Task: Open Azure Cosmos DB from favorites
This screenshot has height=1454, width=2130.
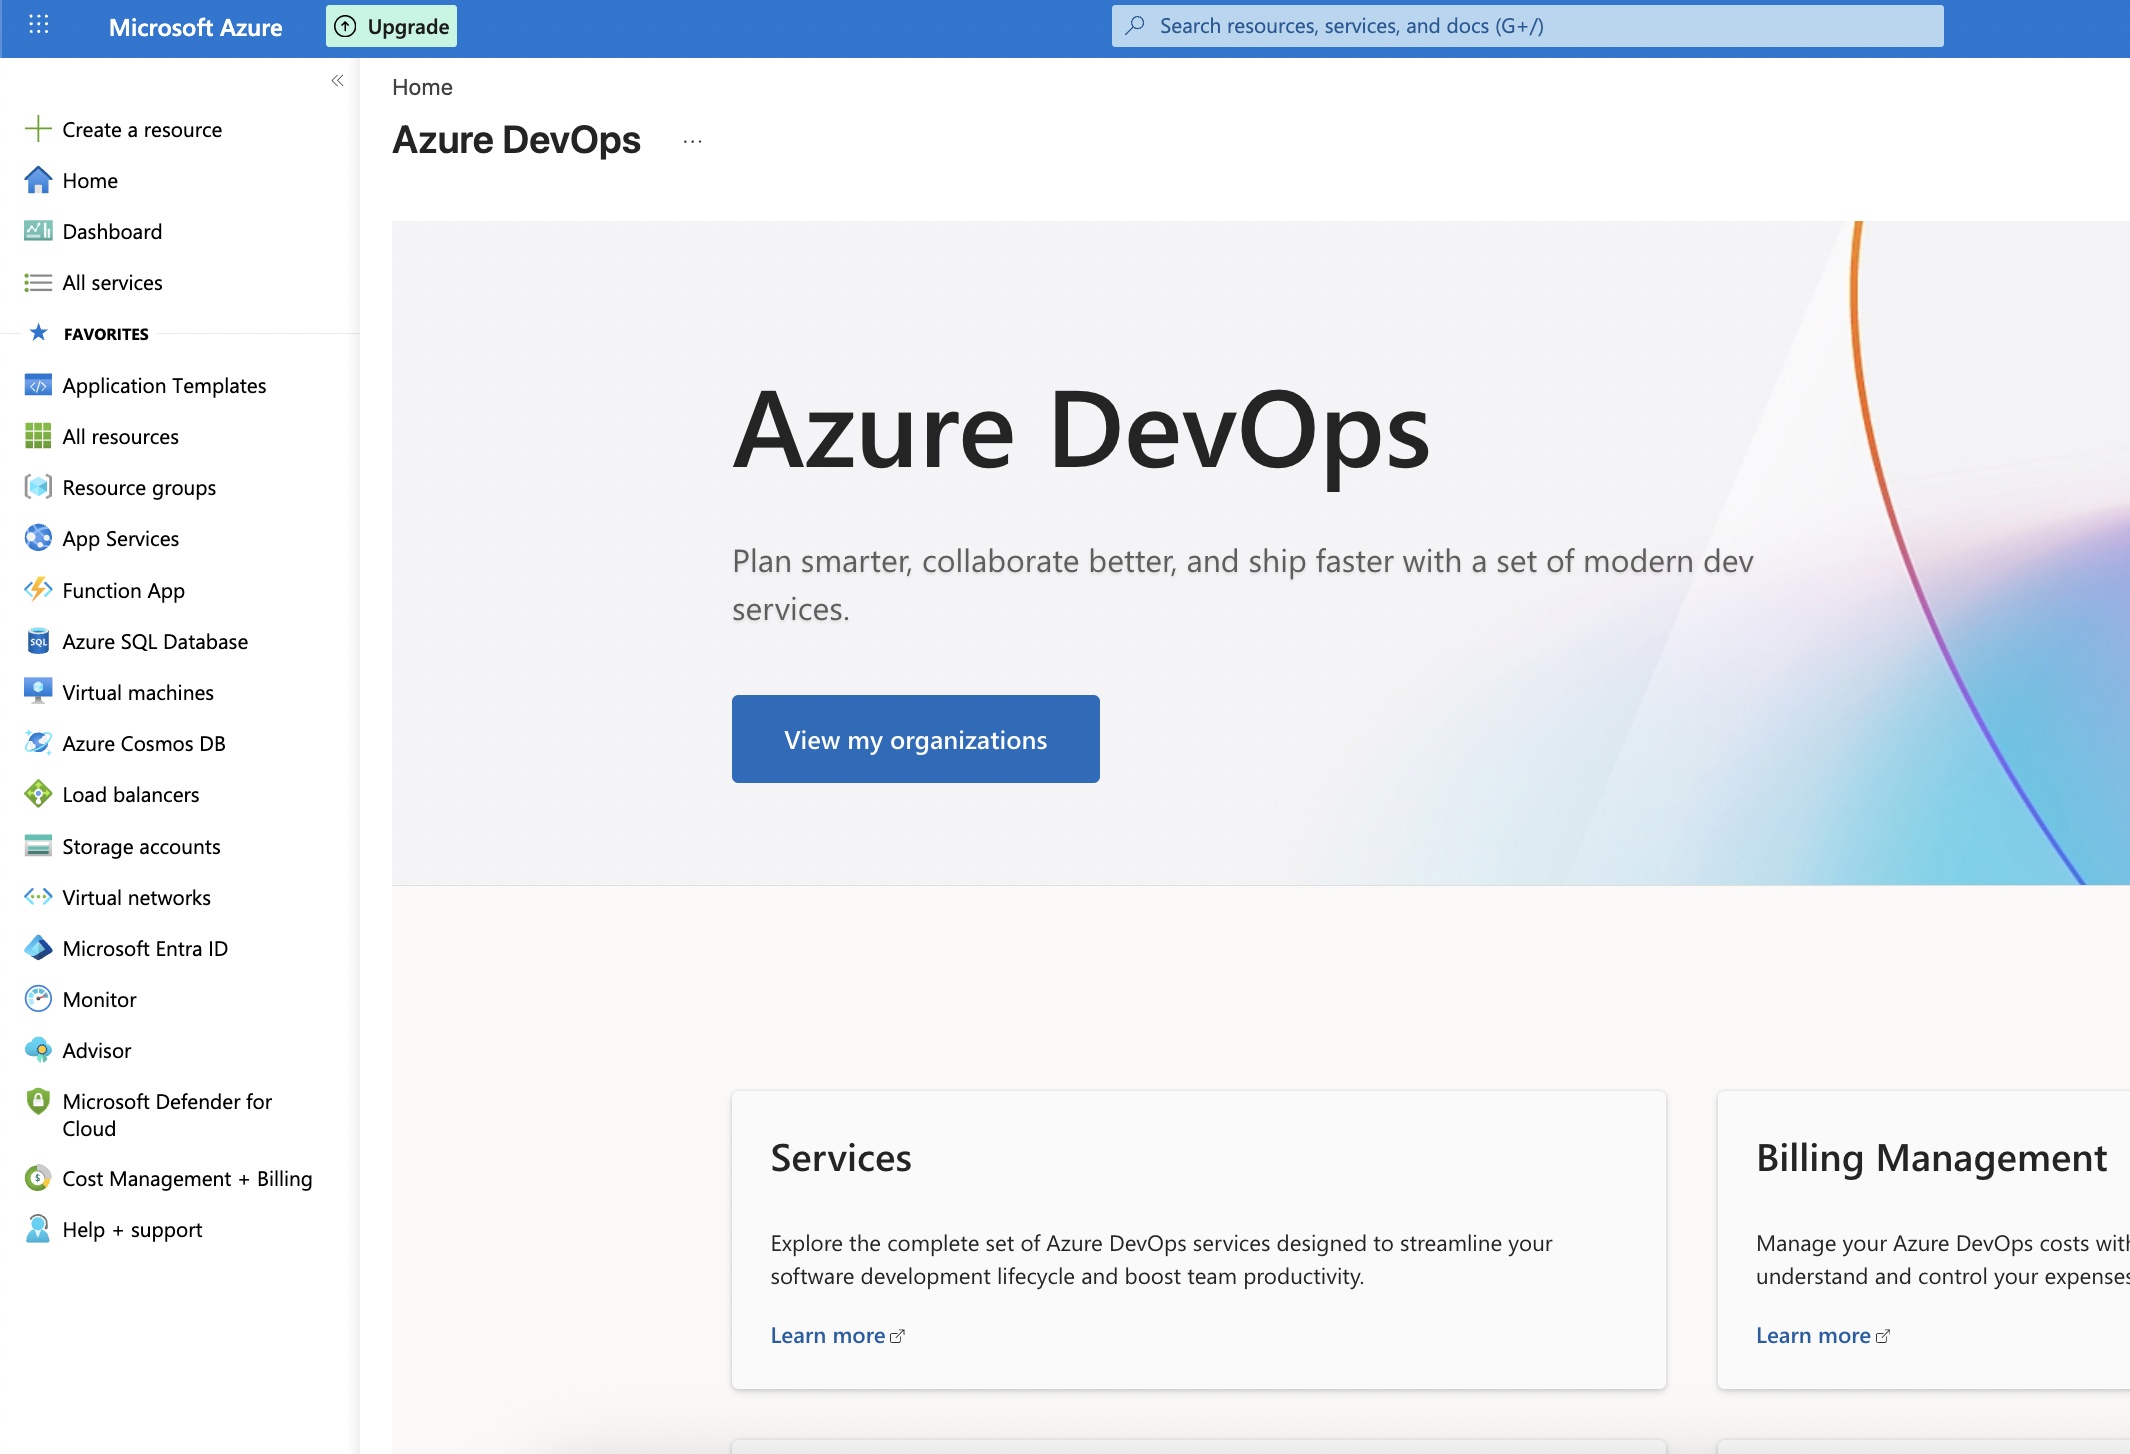Action: (144, 744)
